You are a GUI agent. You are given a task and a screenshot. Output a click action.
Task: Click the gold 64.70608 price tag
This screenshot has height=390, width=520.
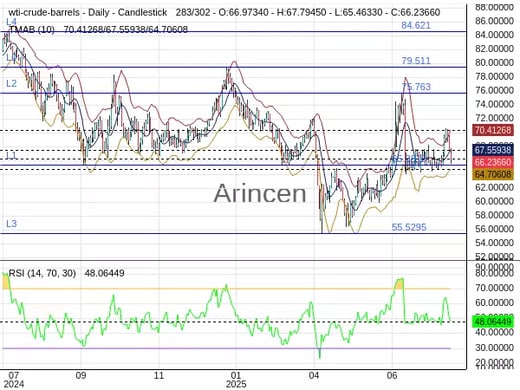[493, 174]
